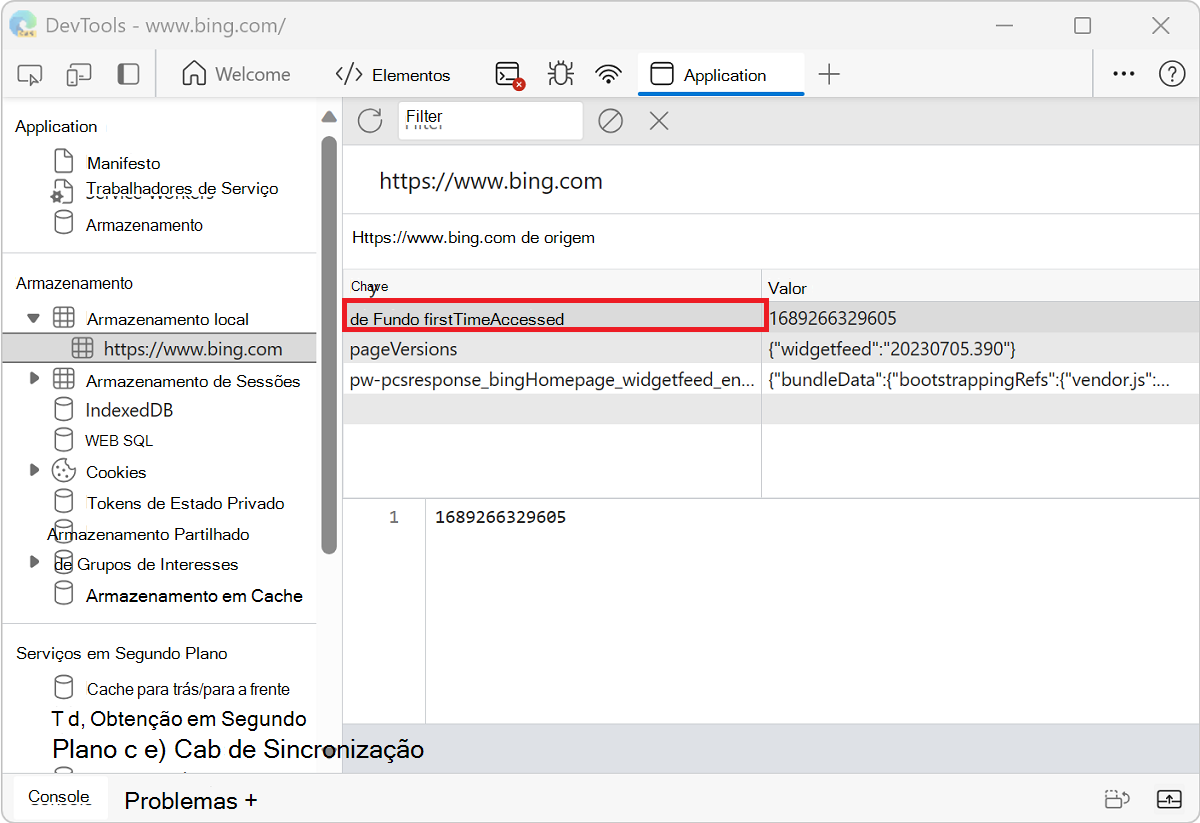Toggle device emulation mode
Viewport: 1200px width, 823px height.
pos(78,73)
